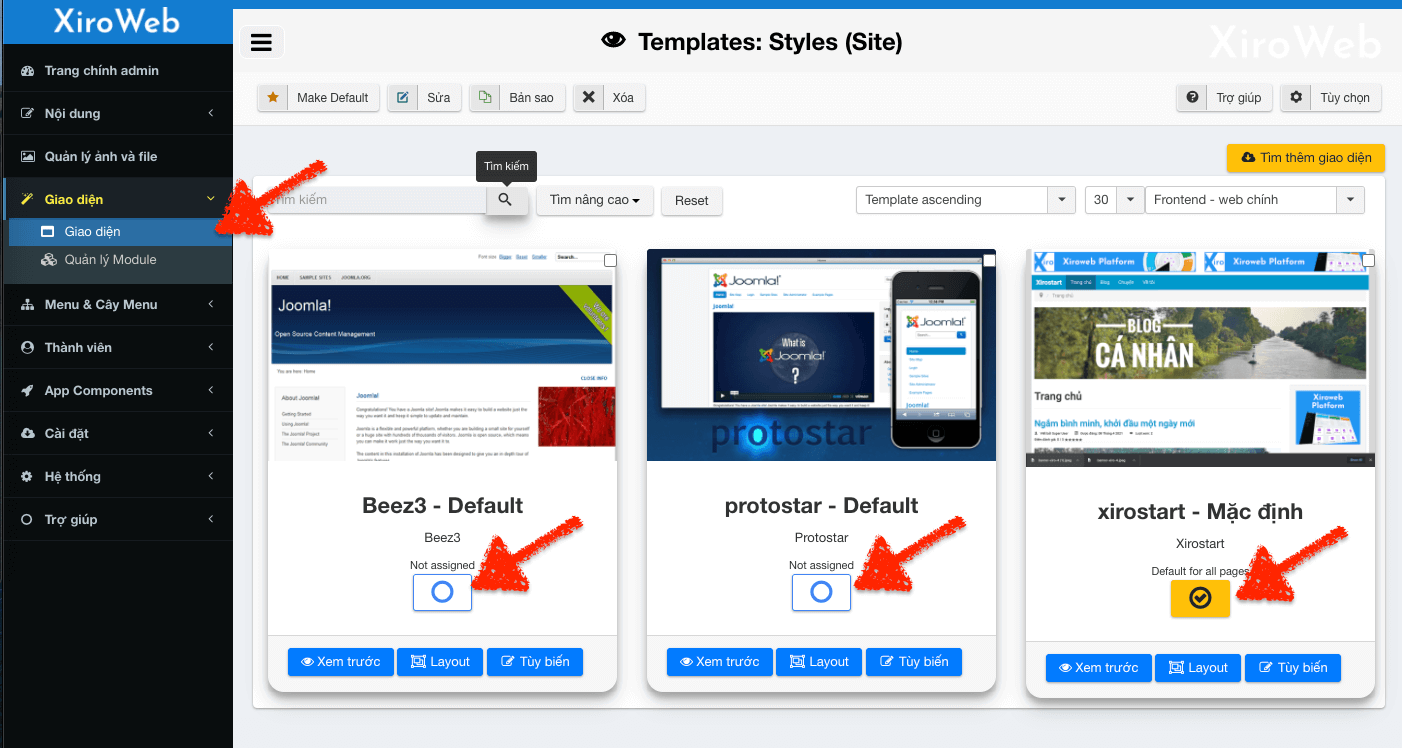Expand the Nội dung sidebar menu
Image resolution: width=1402 pixels, height=748 pixels.
(x=116, y=114)
